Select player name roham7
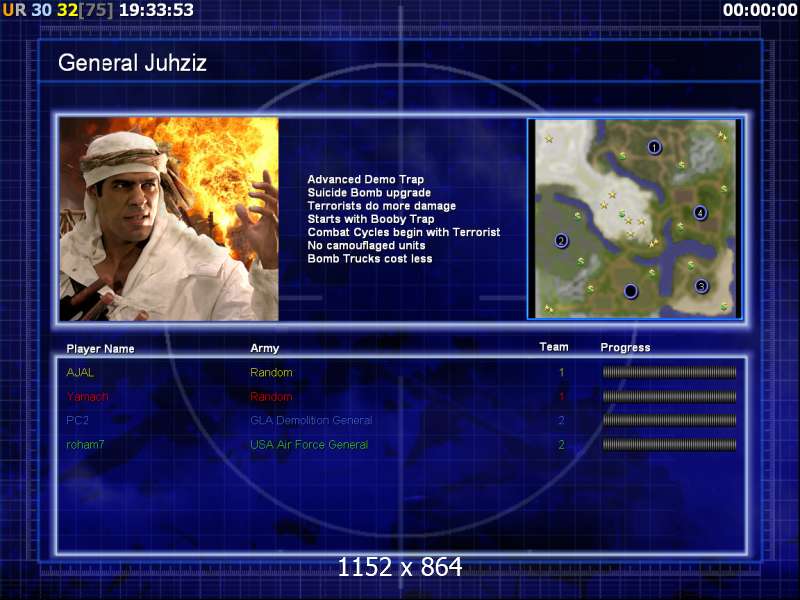800x600 pixels. 85,444
